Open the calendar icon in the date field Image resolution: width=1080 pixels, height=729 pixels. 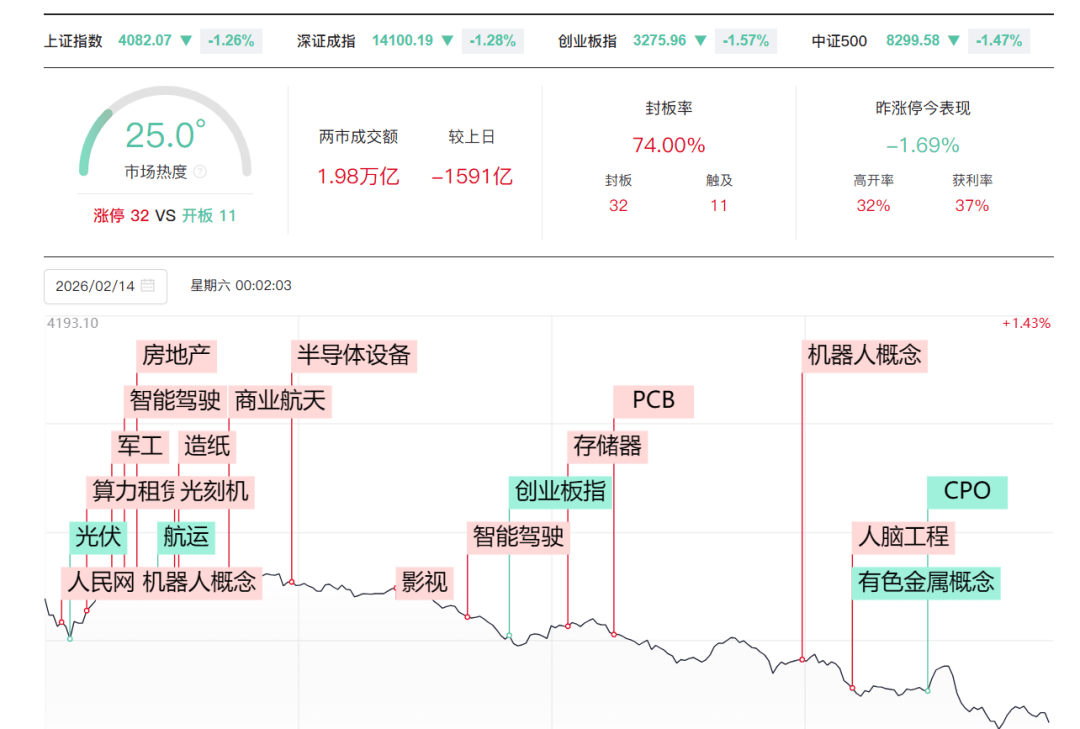pos(148,286)
